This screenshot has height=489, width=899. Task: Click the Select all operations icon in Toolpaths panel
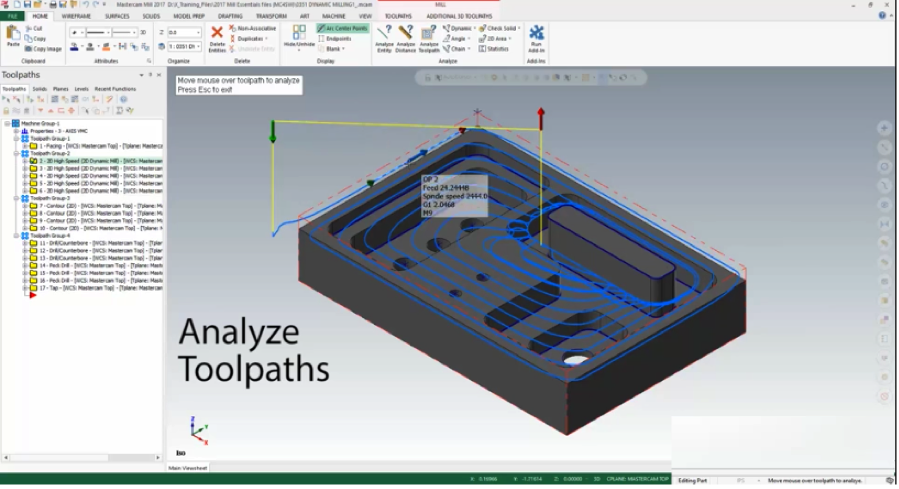click(x=6, y=100)
